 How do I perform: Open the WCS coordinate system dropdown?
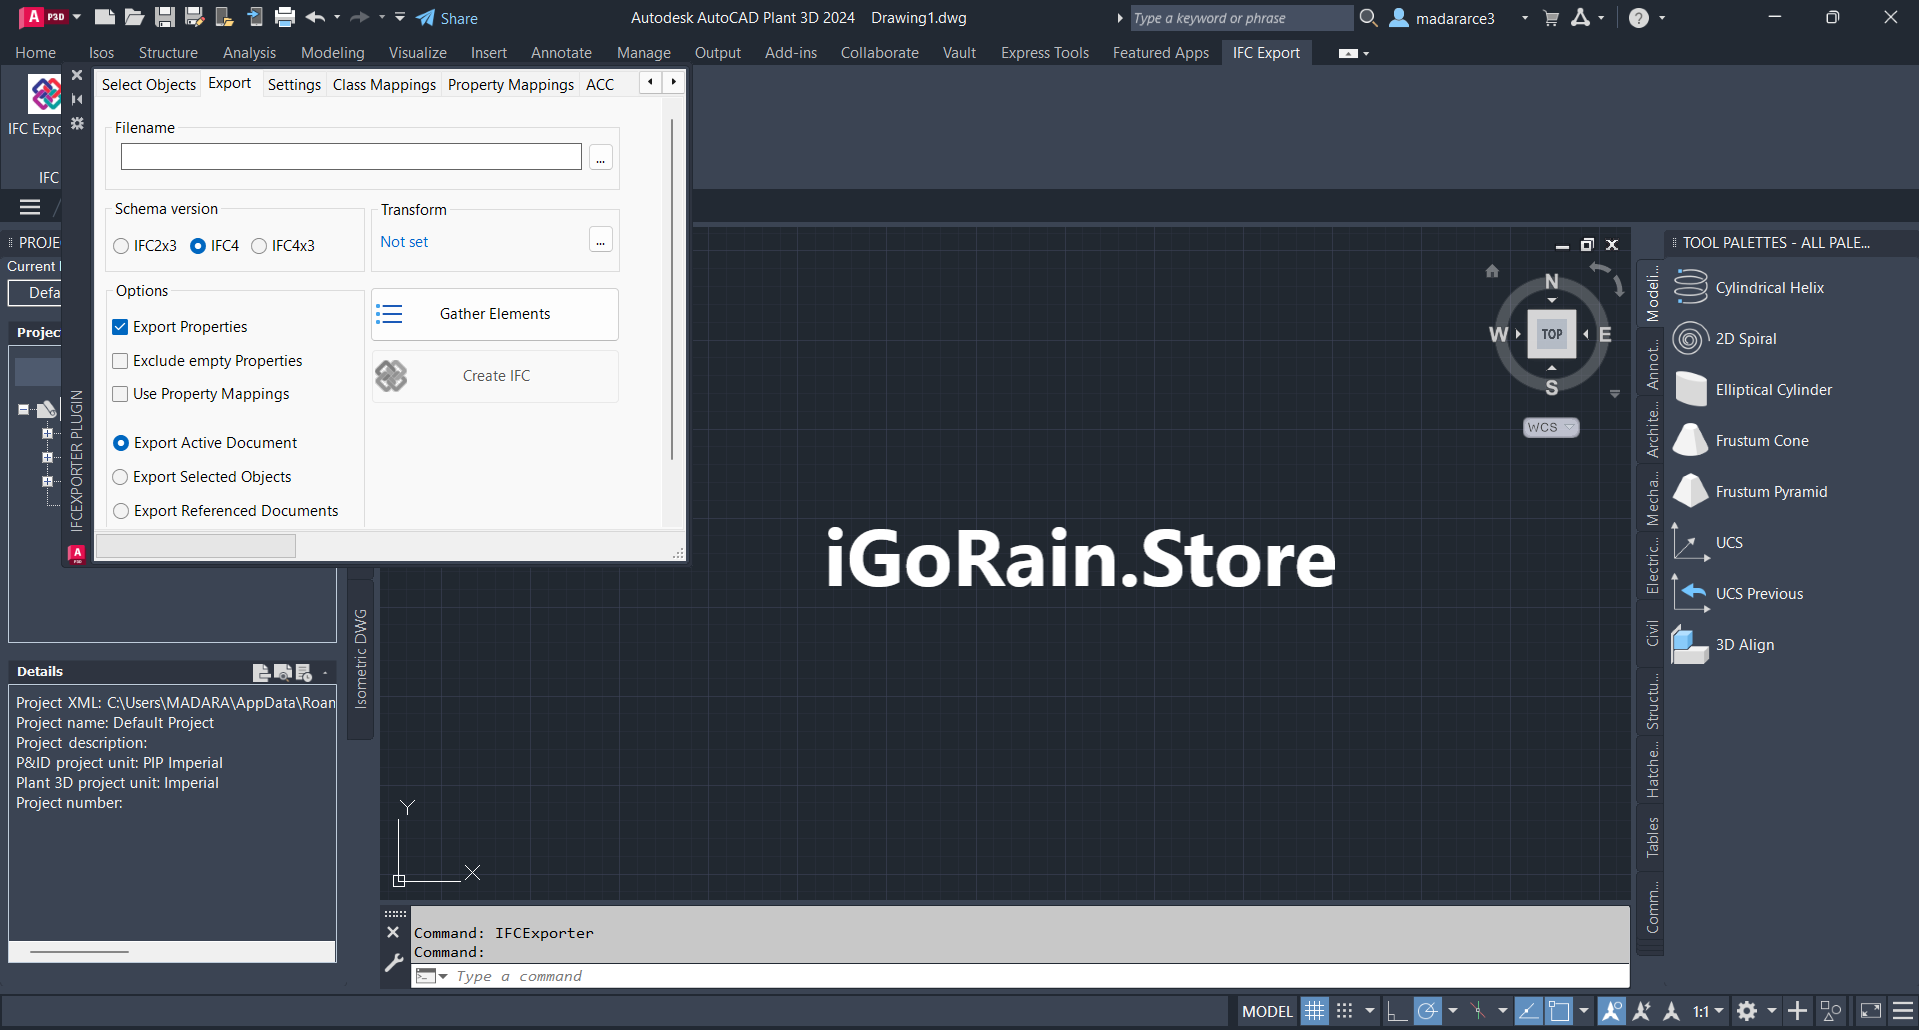tap(1551, 427)
